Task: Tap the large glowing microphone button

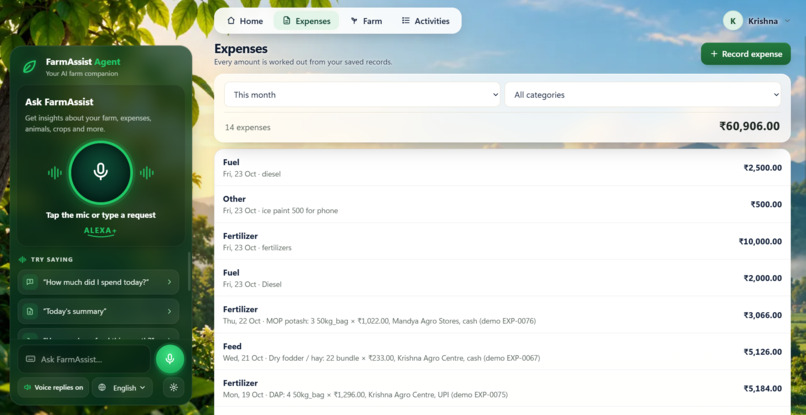Action: click(x=101, y=172)
